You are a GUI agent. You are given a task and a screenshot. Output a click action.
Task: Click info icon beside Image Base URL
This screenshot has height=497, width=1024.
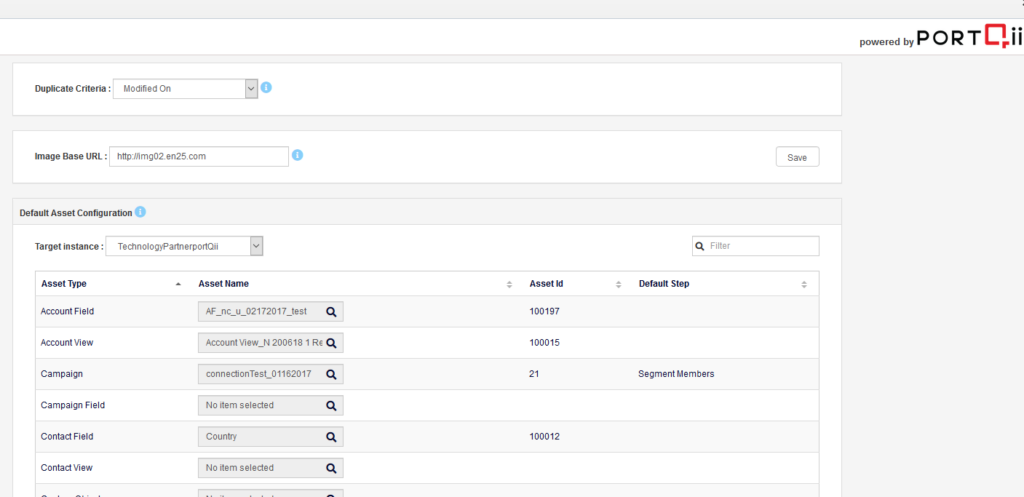(x=297, y=155)
